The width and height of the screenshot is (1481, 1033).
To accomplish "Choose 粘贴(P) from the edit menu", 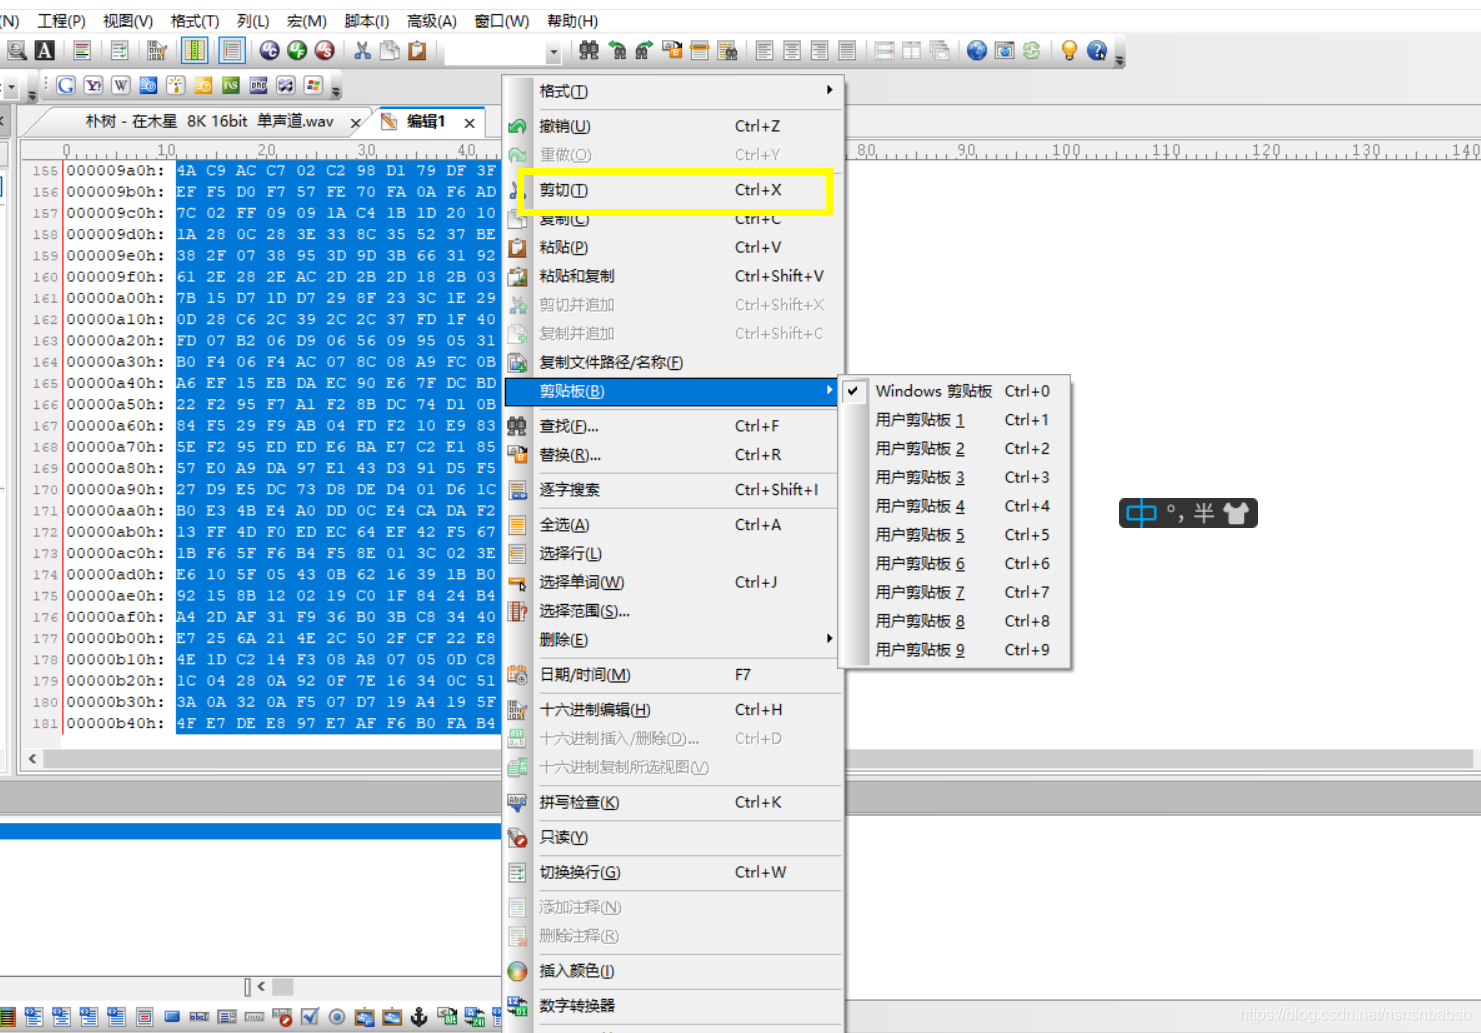I will click(673, 247).
